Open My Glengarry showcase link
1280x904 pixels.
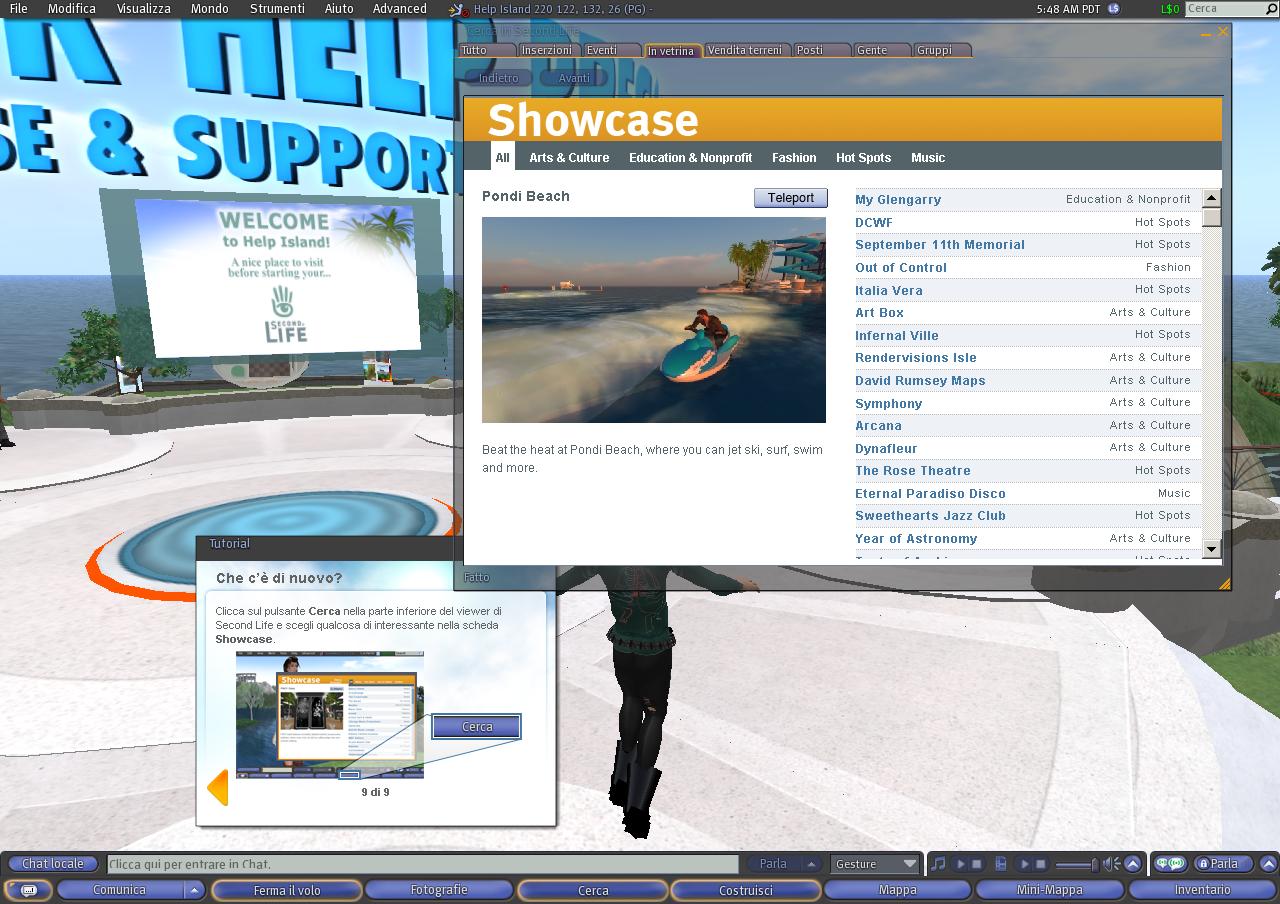(x=898, y=200)
